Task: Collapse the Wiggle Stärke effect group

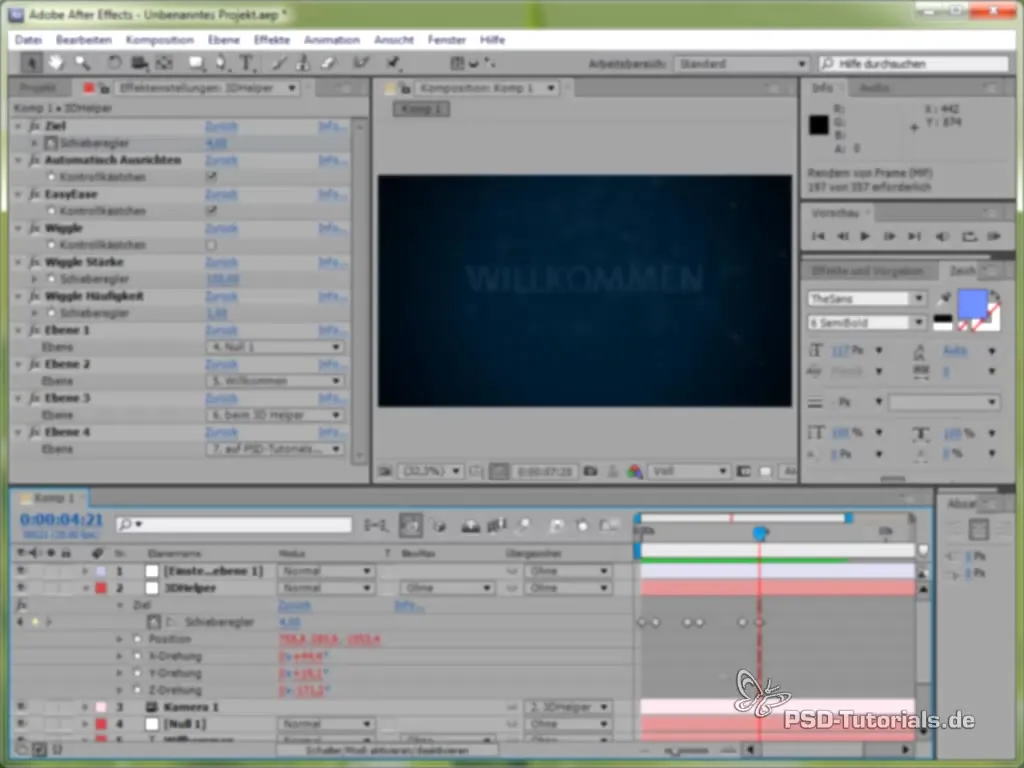Action: (18, 262)
